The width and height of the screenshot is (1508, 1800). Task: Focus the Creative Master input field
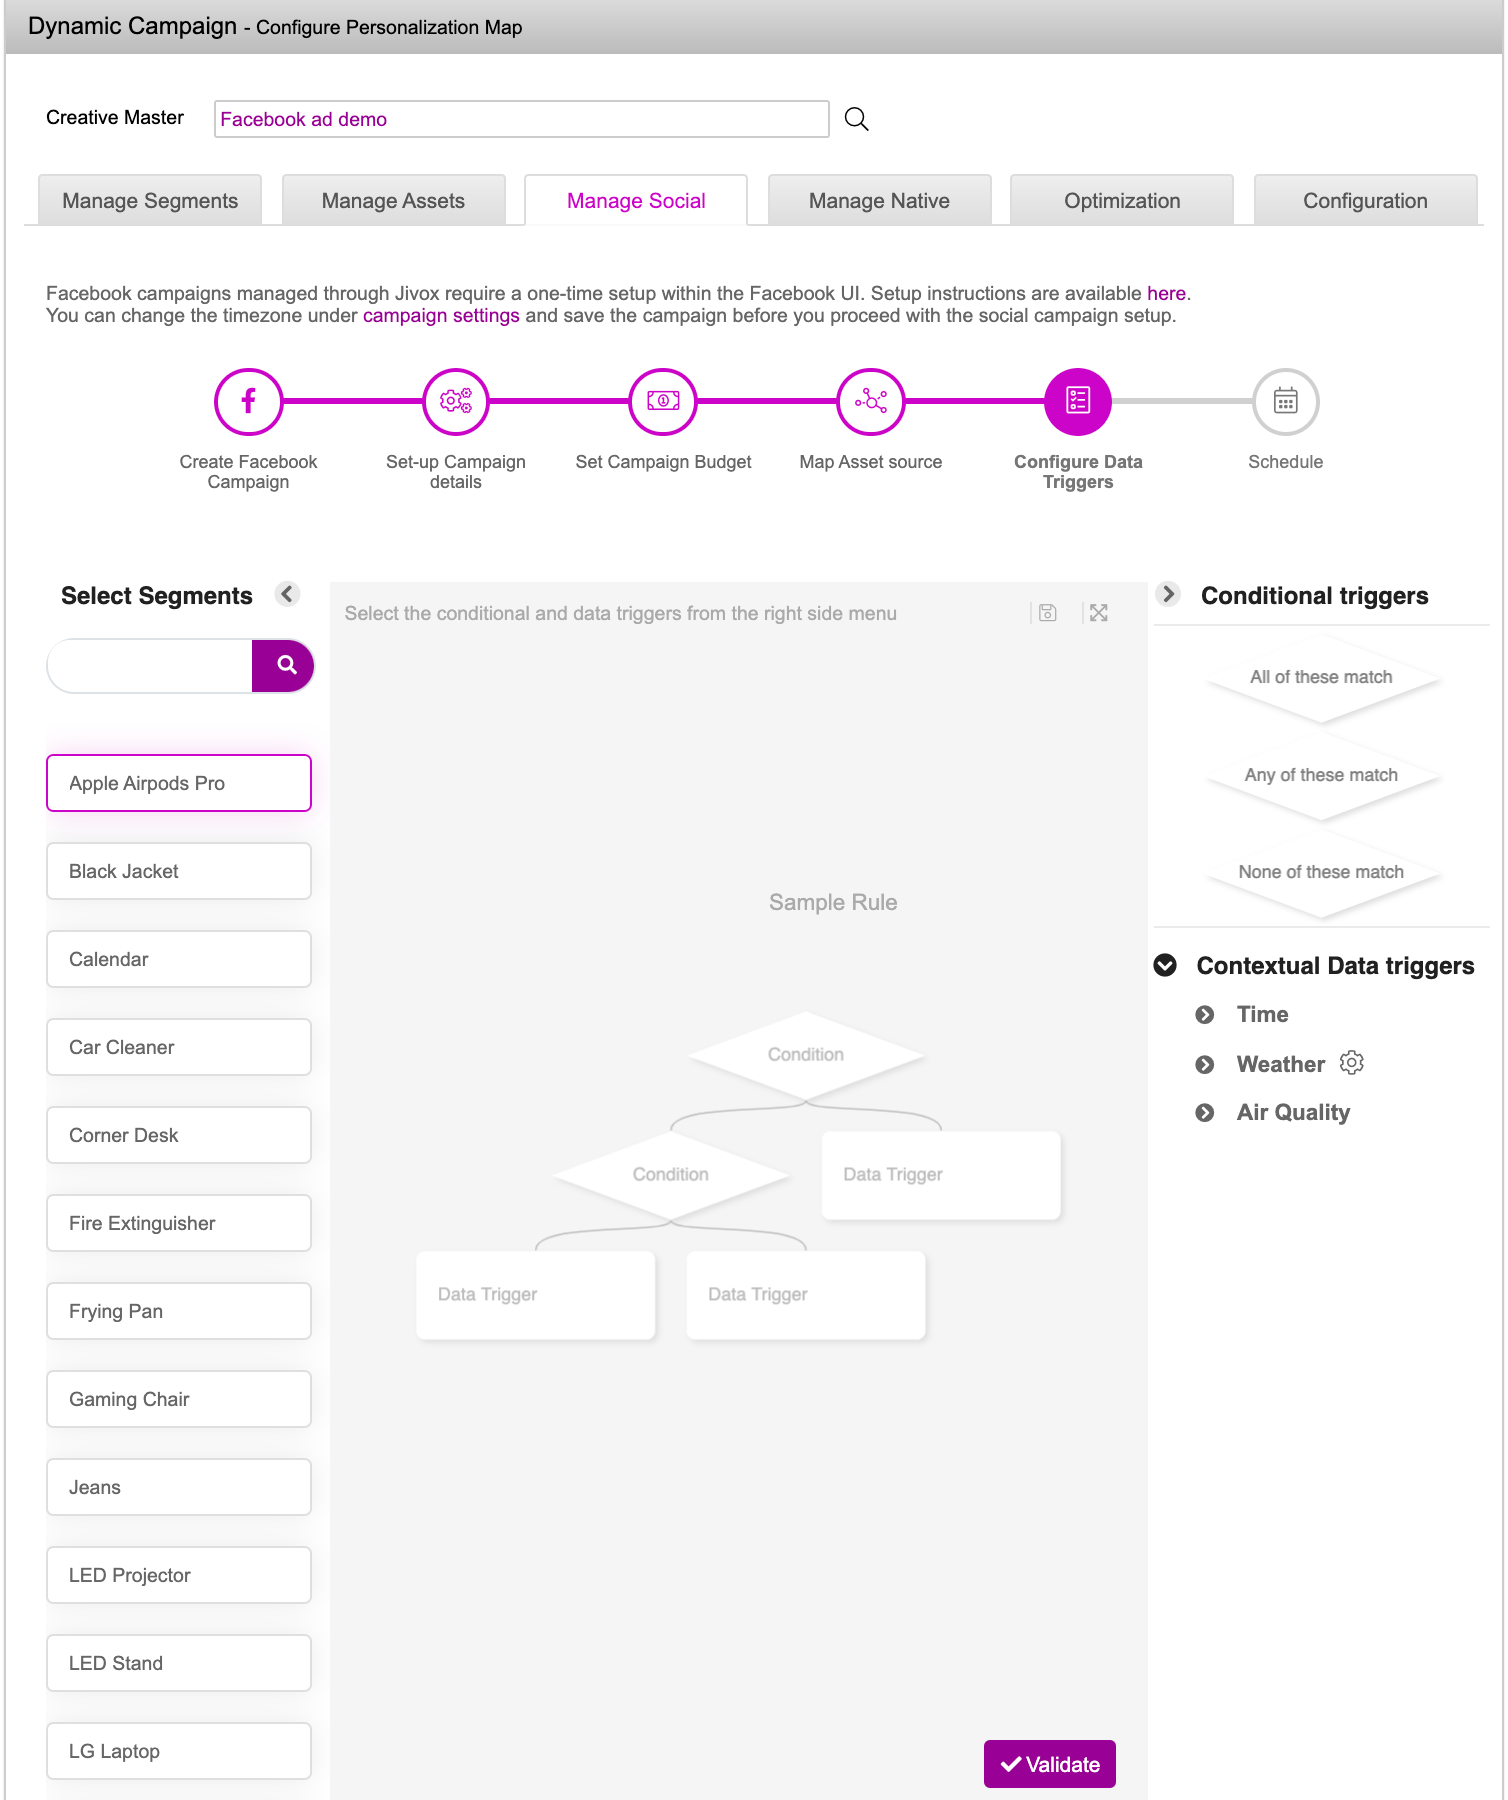(521, 119)
